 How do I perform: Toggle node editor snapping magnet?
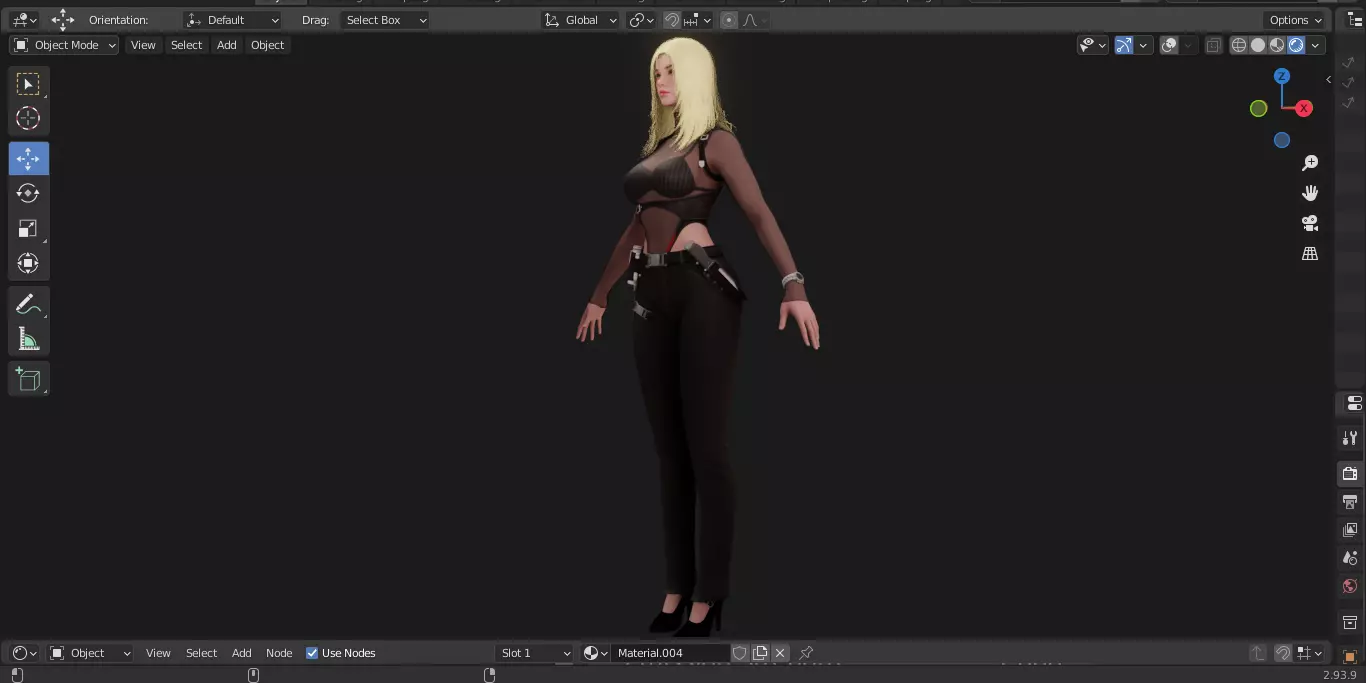tap(1283, 653)
